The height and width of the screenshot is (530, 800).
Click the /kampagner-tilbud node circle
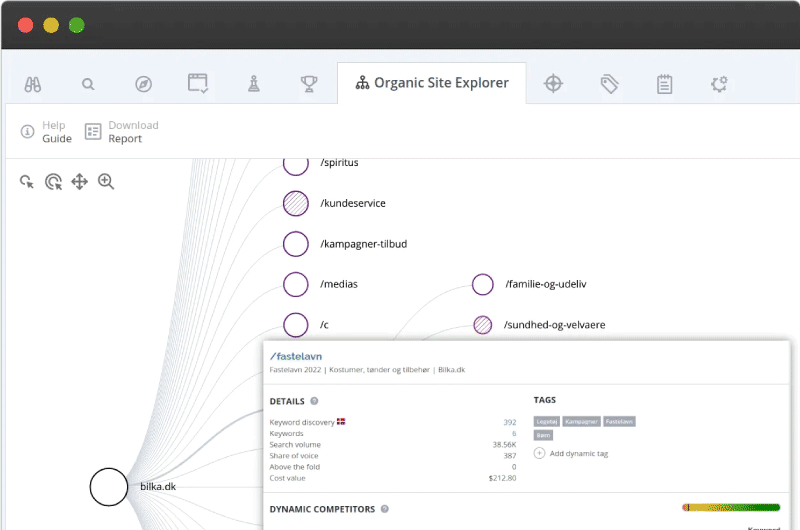coord(296,244)
